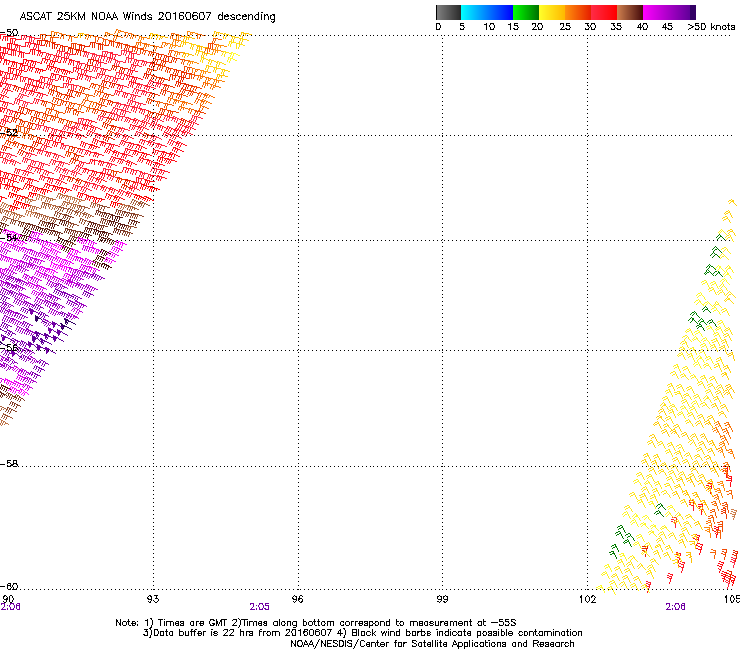
Task: Click the green 15-20 knots legend segment
Action: pyautogui.click(x=526, y=12)
